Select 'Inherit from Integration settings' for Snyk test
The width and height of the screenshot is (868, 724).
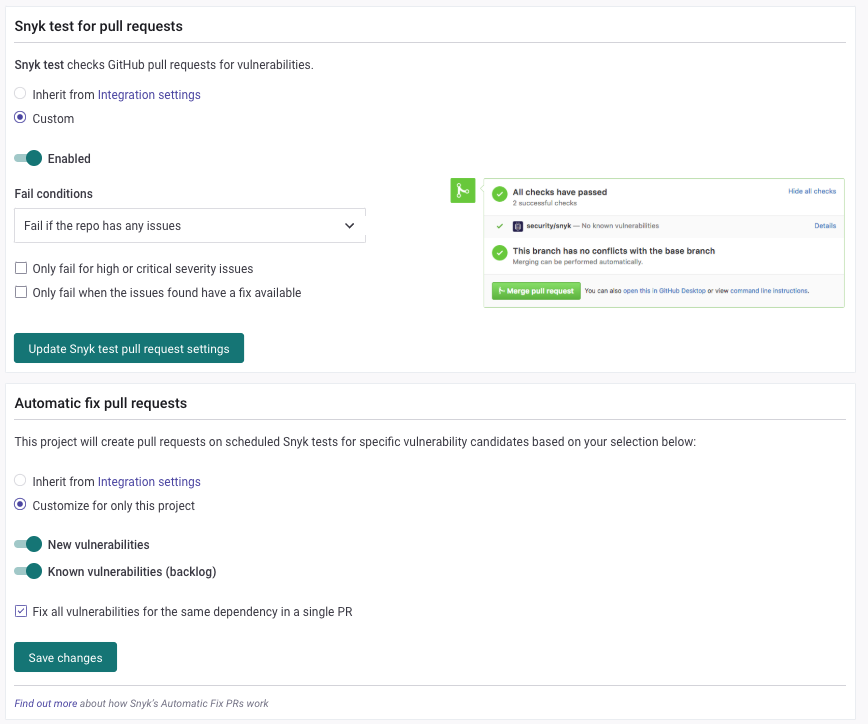[21, 94]
